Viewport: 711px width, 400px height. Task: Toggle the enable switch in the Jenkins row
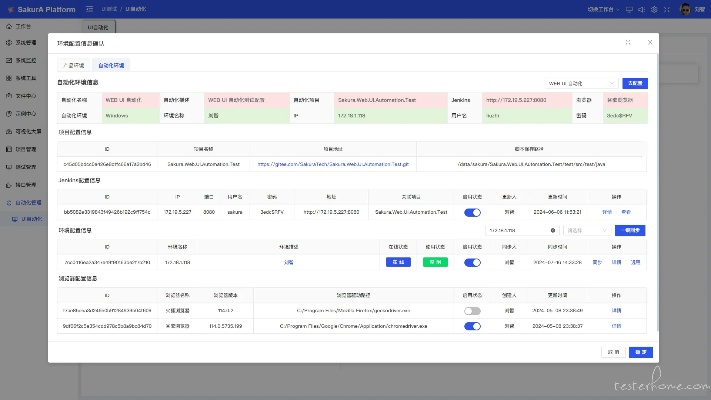click(473, 212)
